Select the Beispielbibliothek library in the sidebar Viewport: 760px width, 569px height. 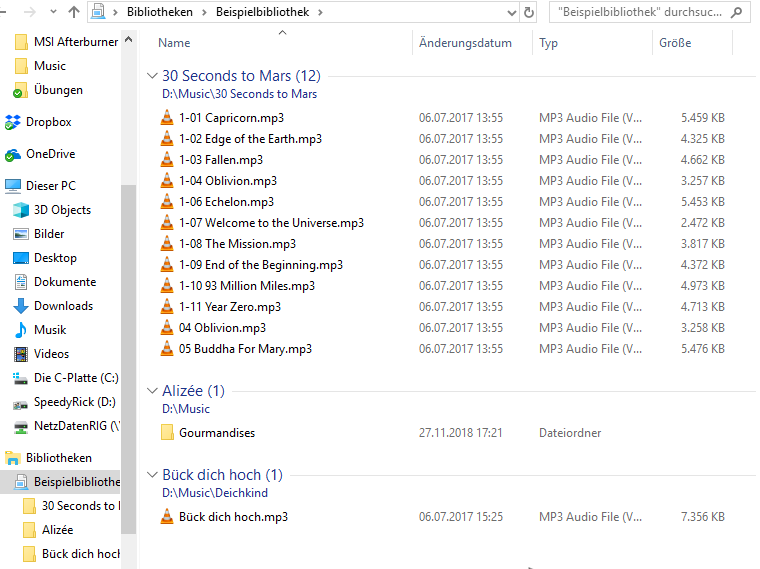coord(60,482)
